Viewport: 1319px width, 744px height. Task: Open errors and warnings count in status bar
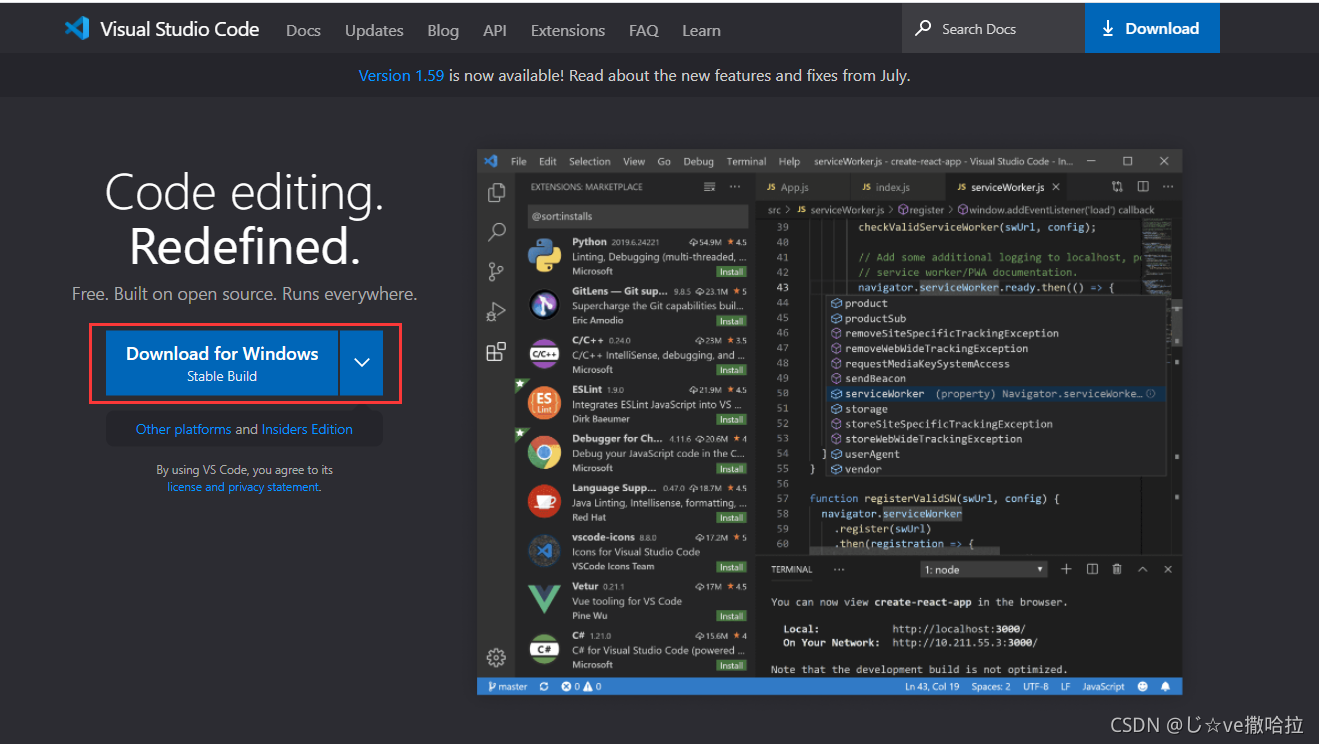point(582,687)
